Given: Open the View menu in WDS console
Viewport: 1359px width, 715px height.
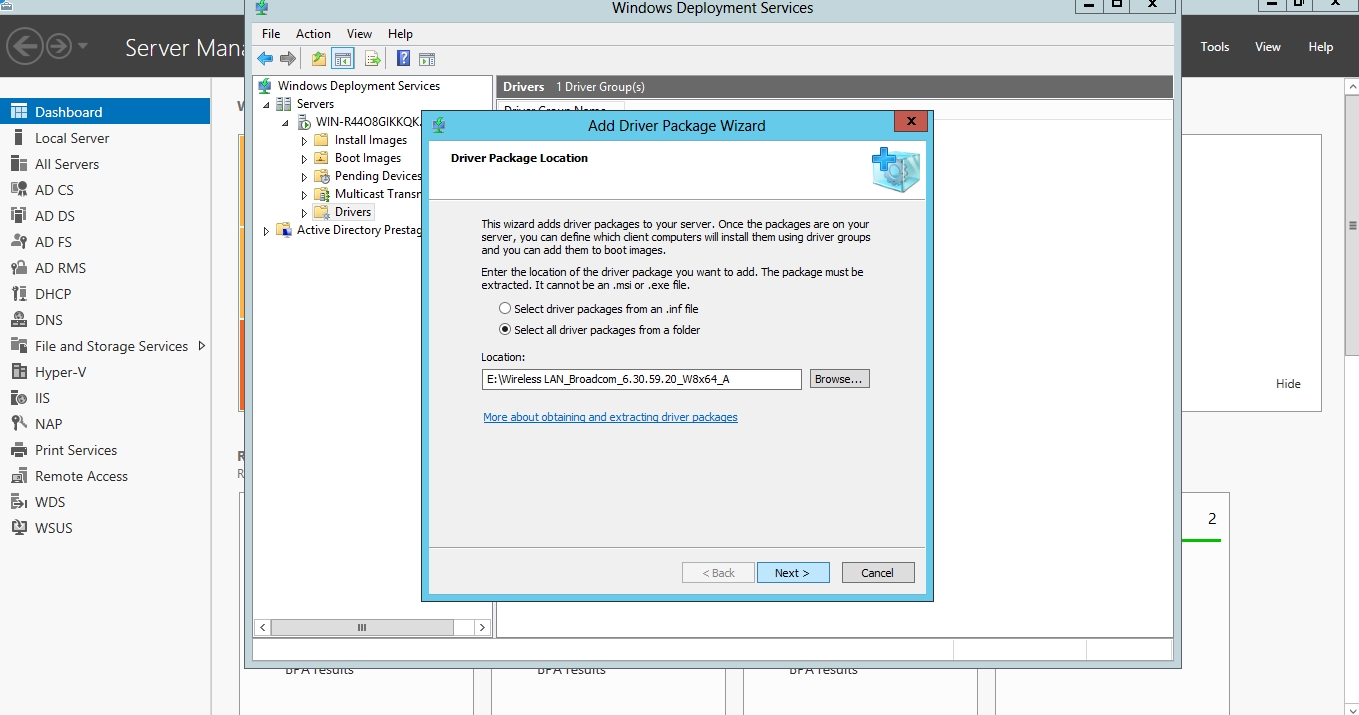Looking at the screenshot, I should pos(359,34).
